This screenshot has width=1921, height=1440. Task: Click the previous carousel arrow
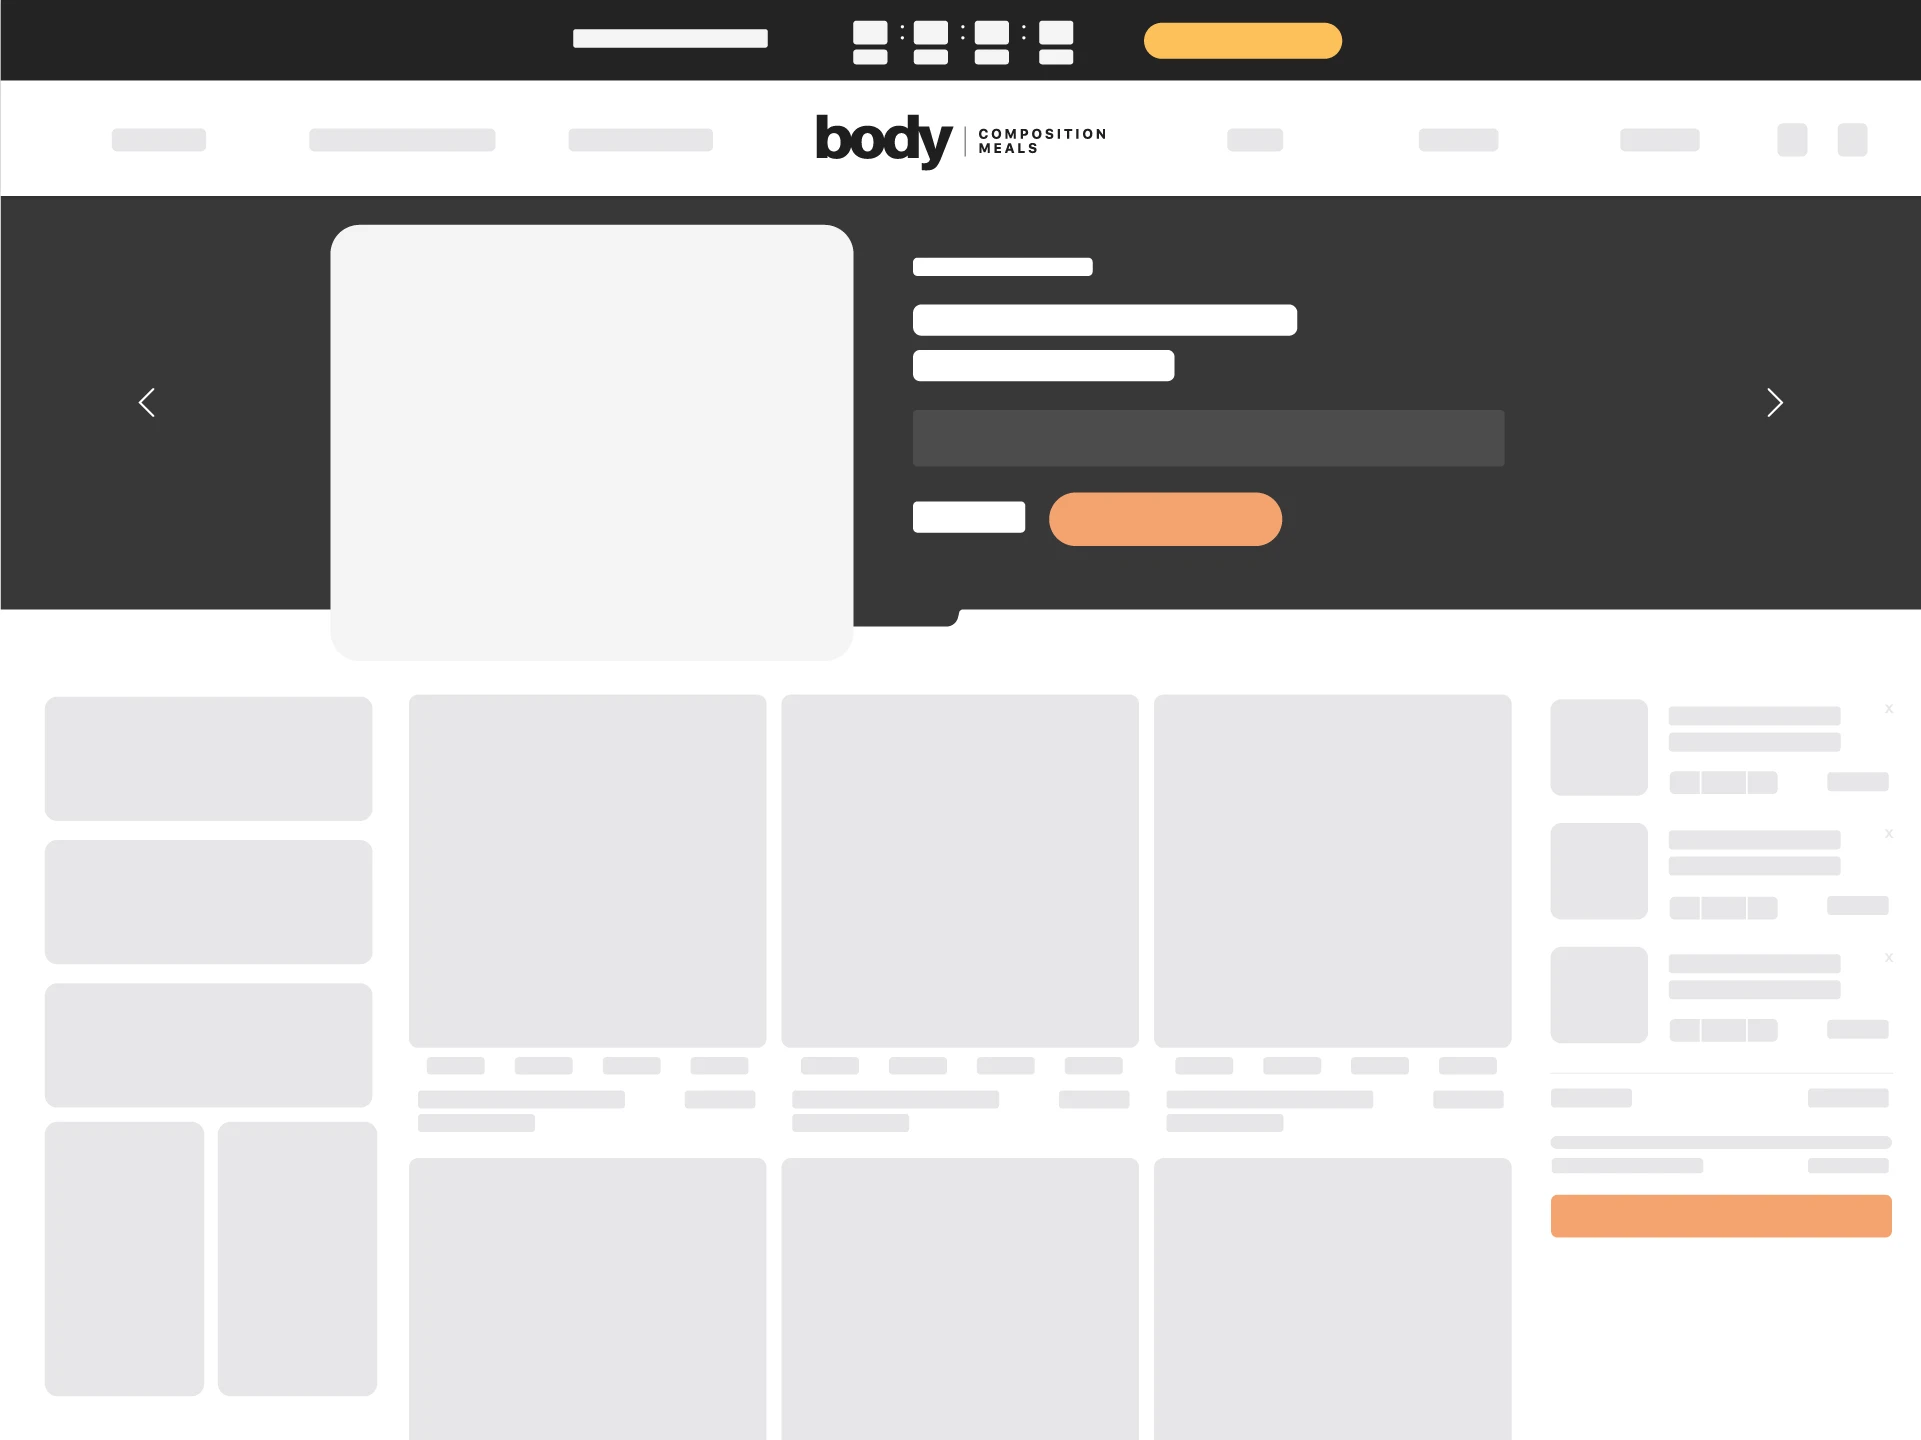pos(147,401)
